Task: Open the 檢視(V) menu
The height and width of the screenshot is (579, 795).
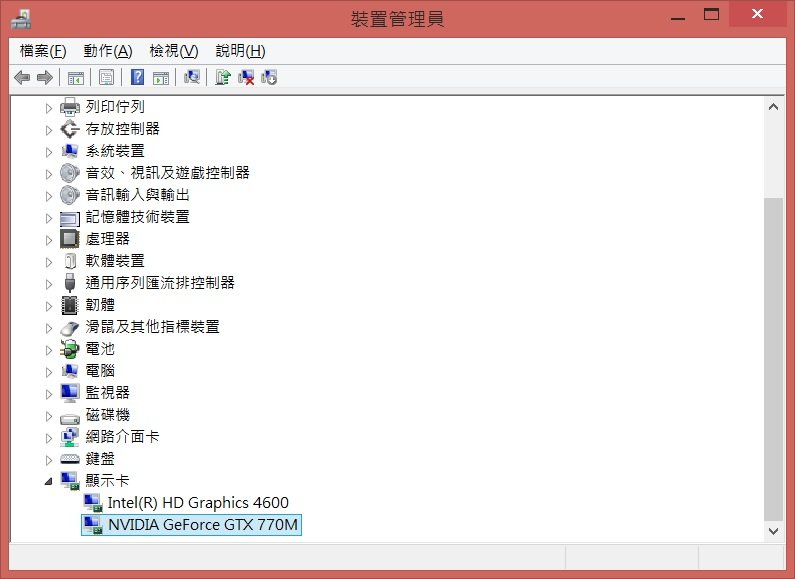Action: point(174,51)
